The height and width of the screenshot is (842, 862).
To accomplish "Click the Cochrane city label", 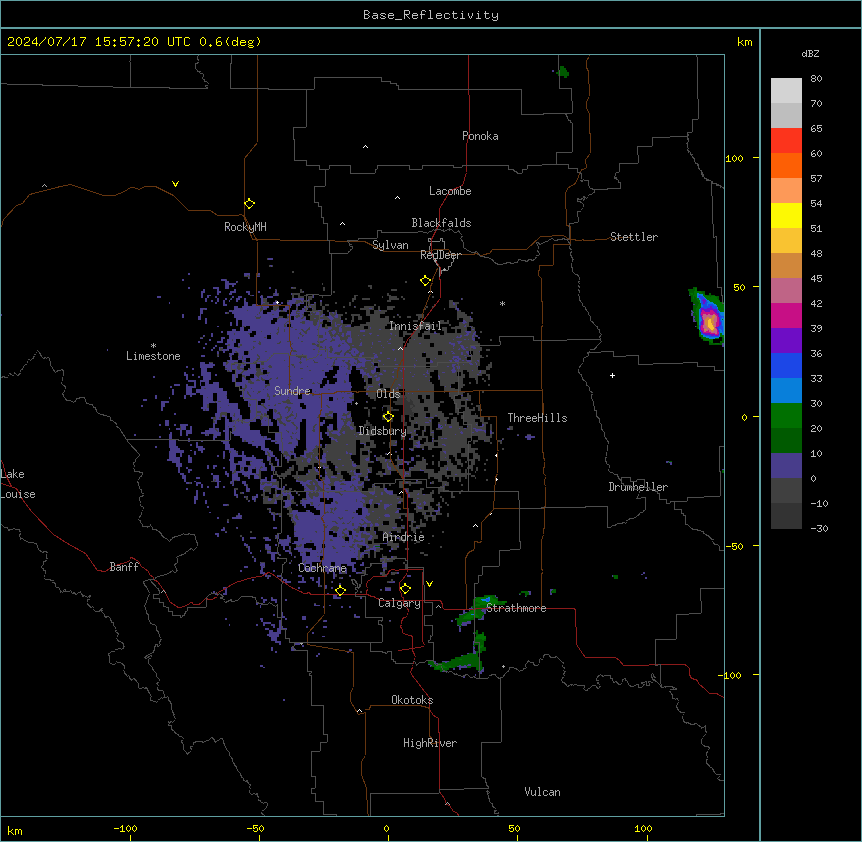I will click(x=323, y=568).
